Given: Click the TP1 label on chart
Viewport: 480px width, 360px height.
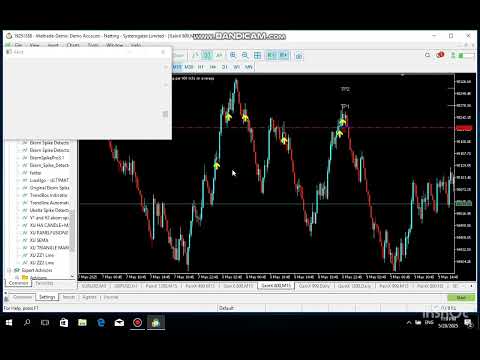Looking at the screenshot, I should pos(345,106).
